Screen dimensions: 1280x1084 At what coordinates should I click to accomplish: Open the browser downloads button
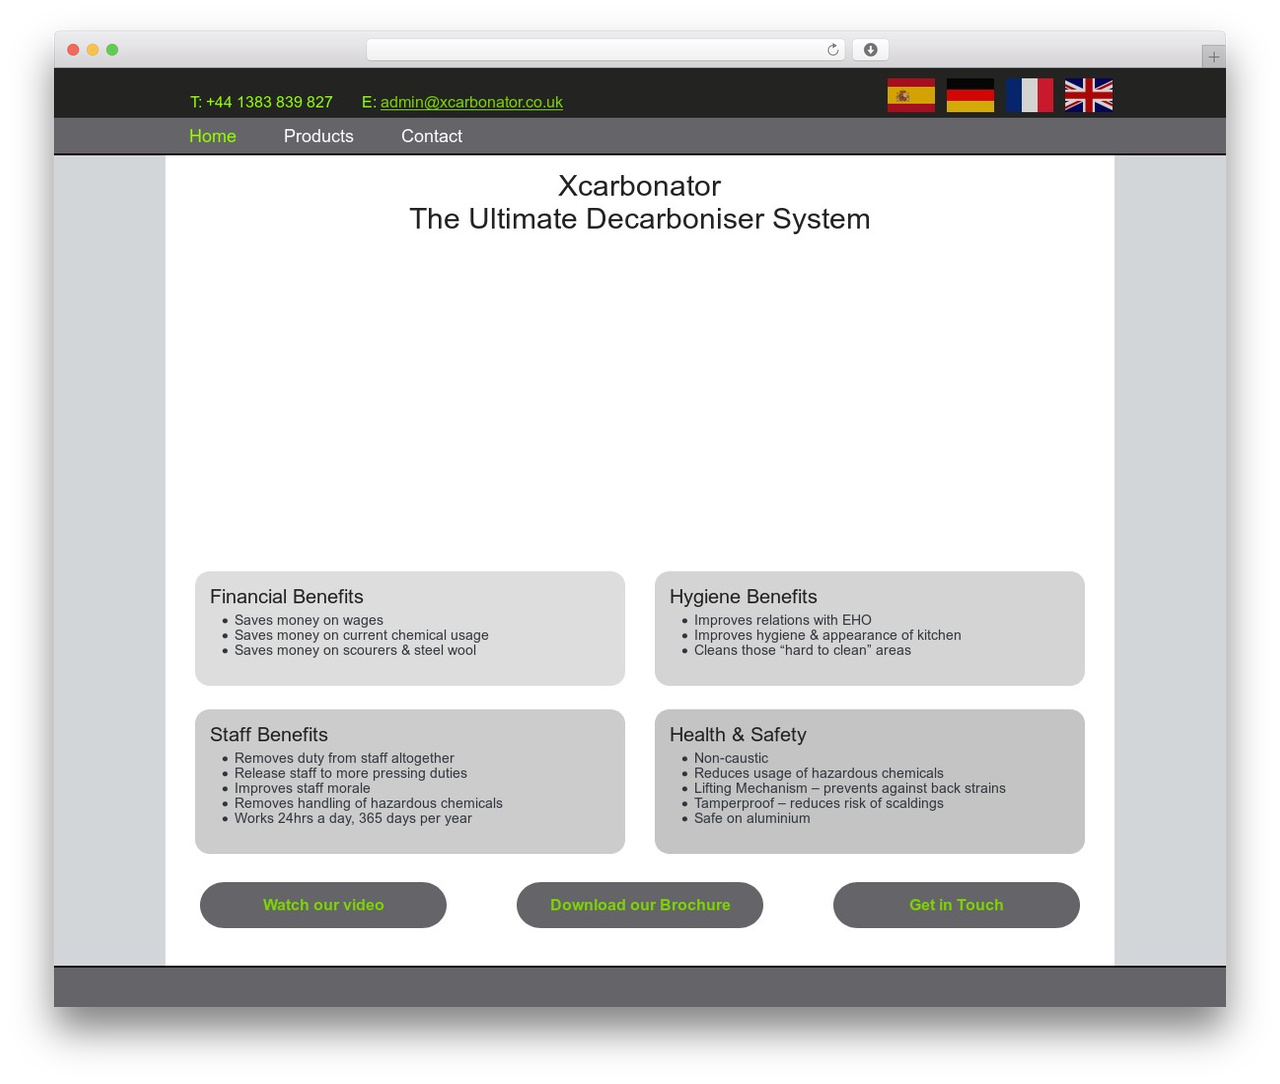870,50
